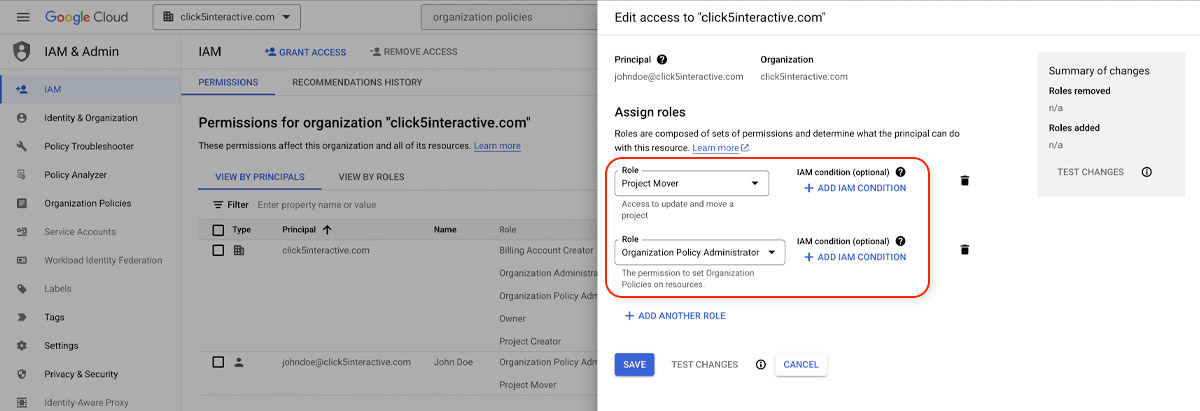
Task: Click the Settings gear icon
Action: (x=22, y=346)
